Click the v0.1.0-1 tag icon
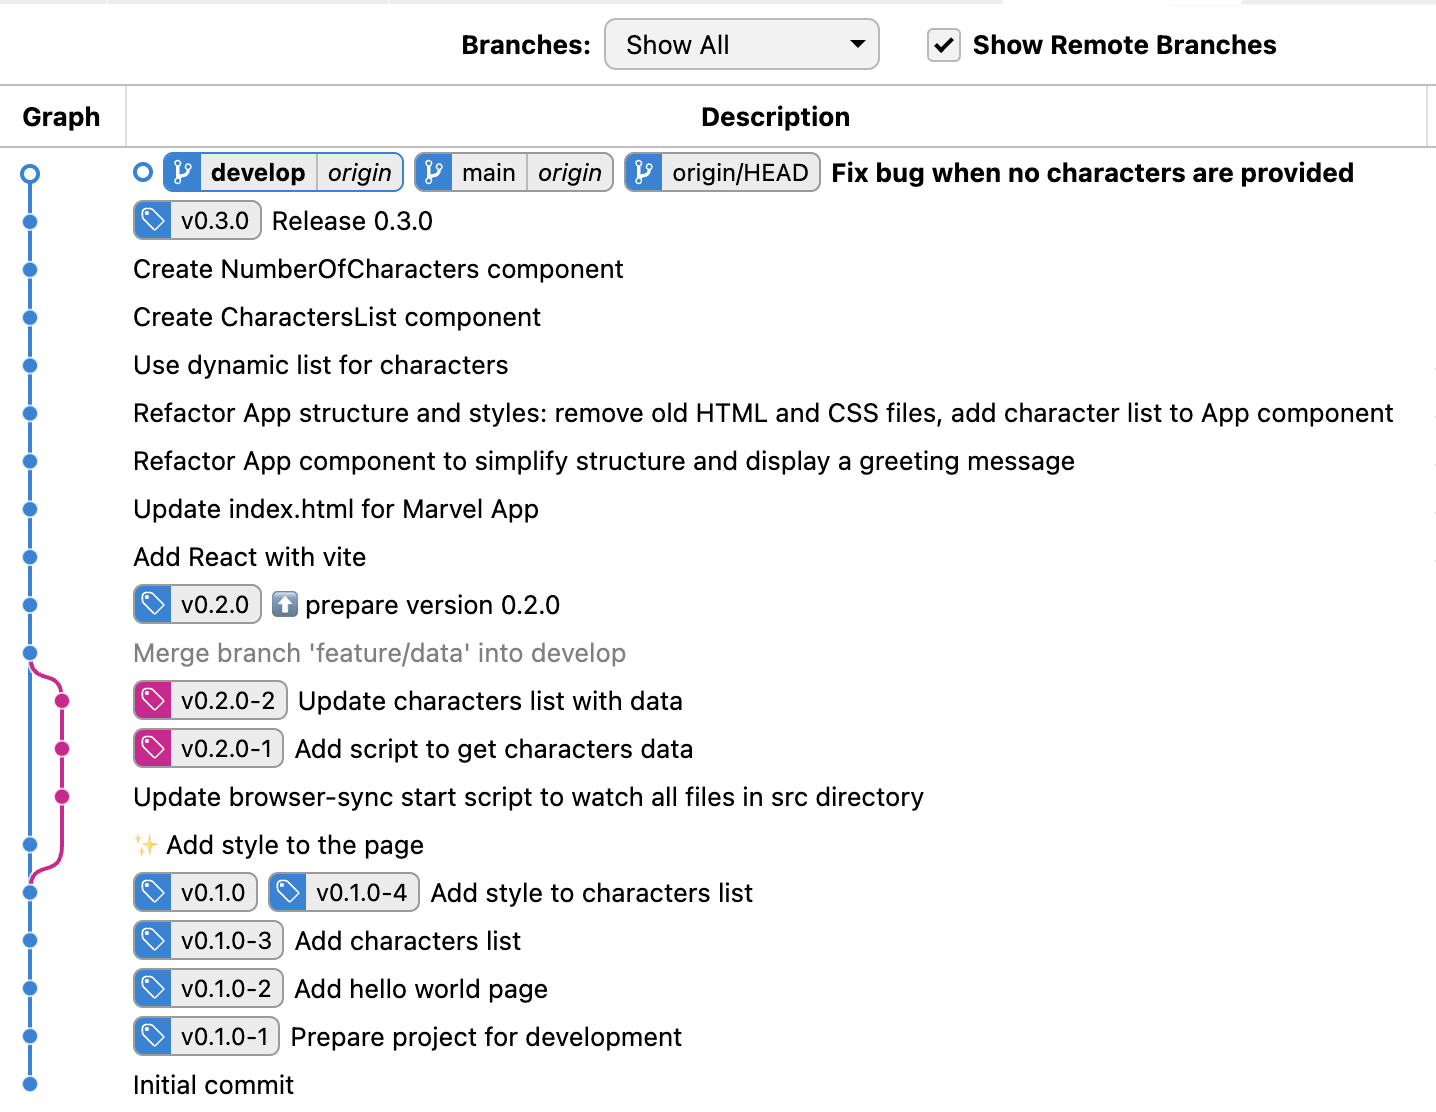 (153, 1037)
